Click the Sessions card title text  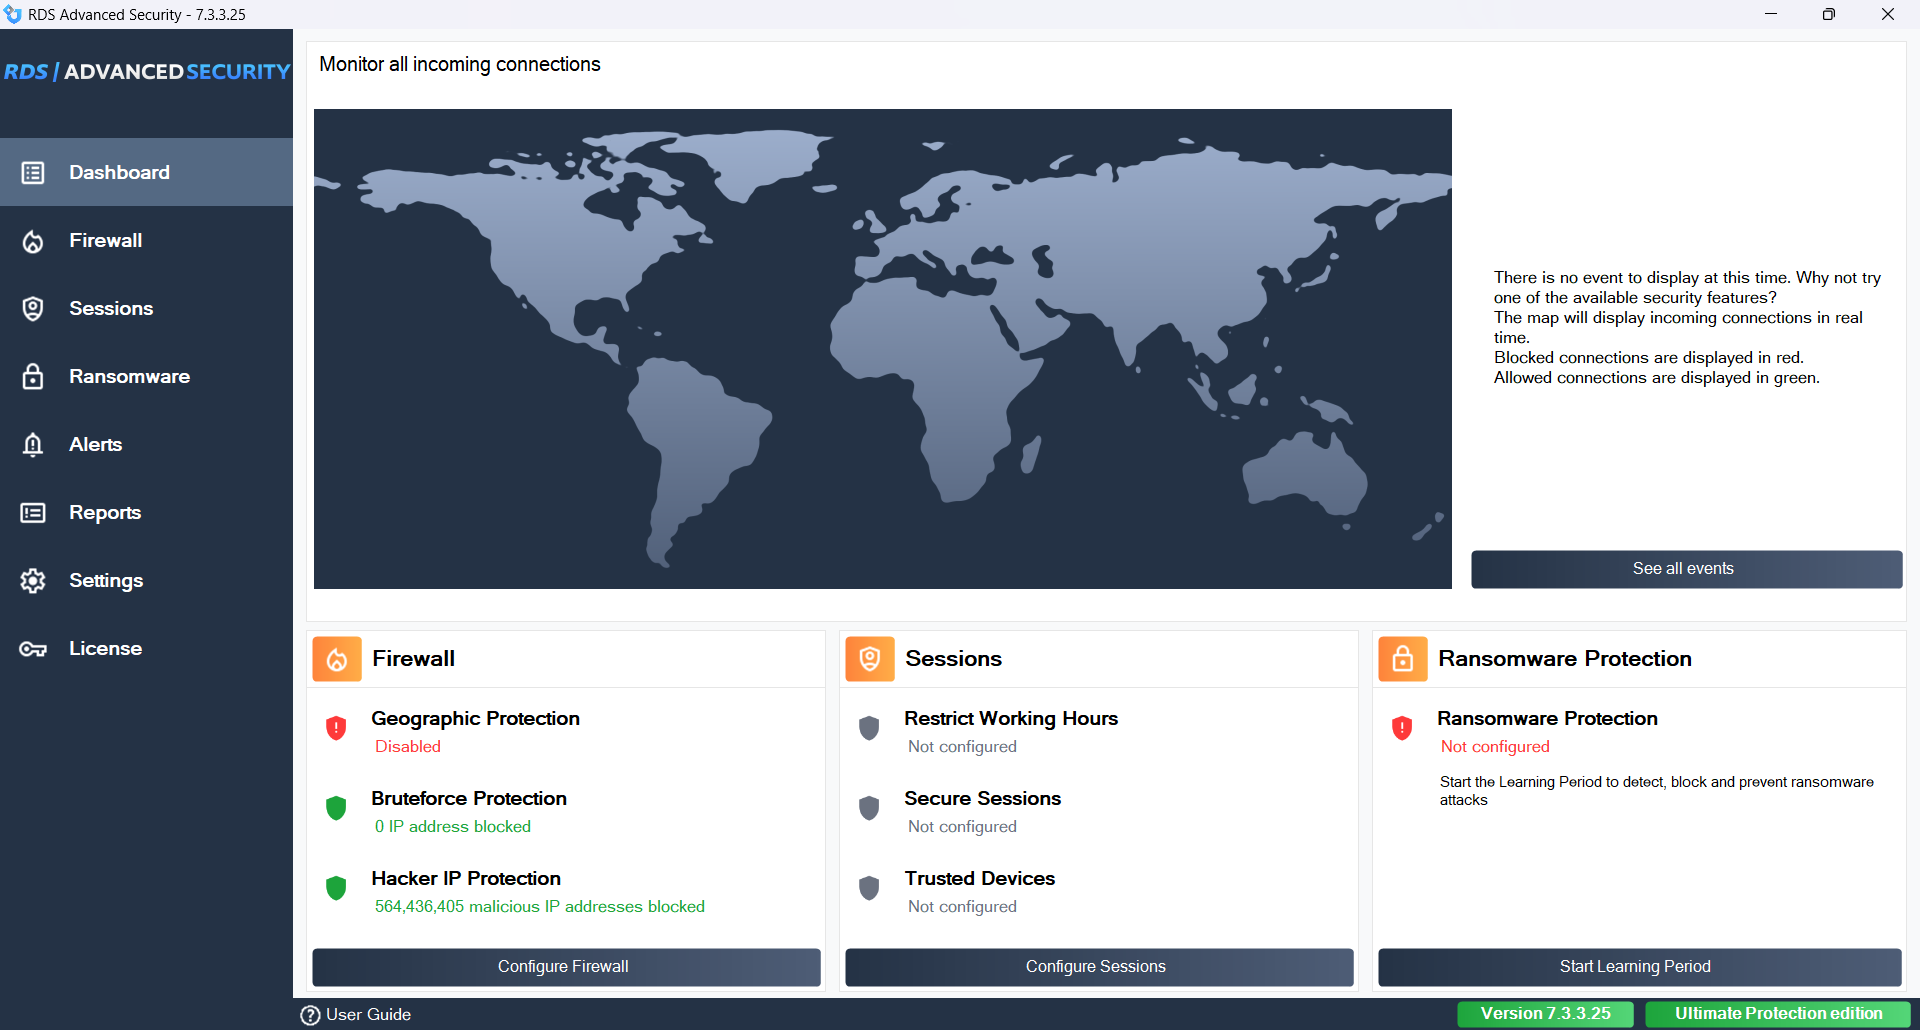point(953,659)
